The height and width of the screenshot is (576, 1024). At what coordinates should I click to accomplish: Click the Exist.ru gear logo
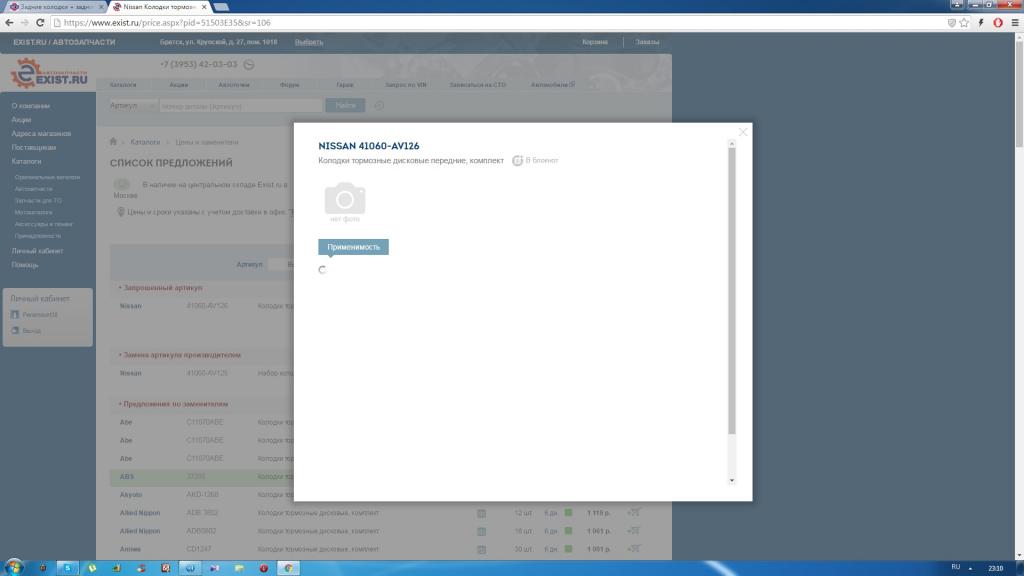[x=49, y=73]
